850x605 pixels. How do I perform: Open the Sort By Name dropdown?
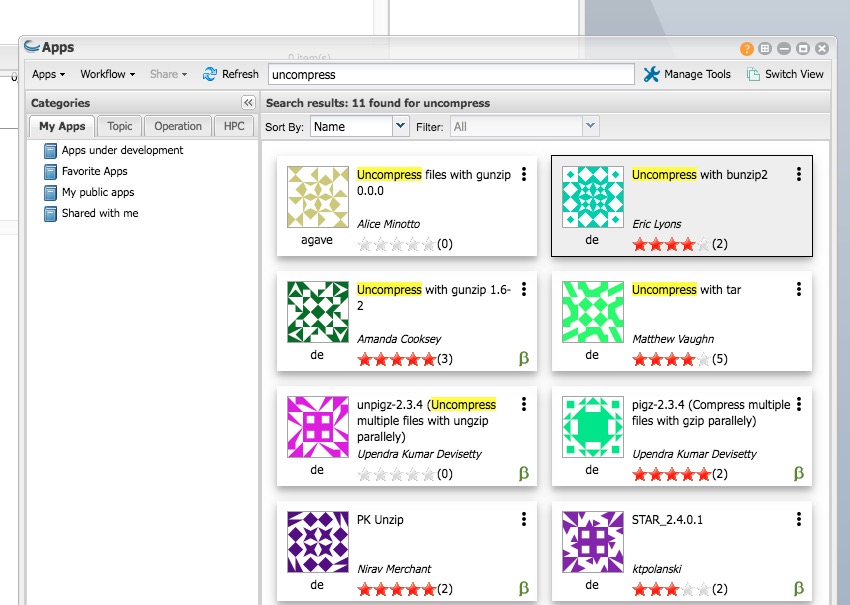[x=400, y=126]
